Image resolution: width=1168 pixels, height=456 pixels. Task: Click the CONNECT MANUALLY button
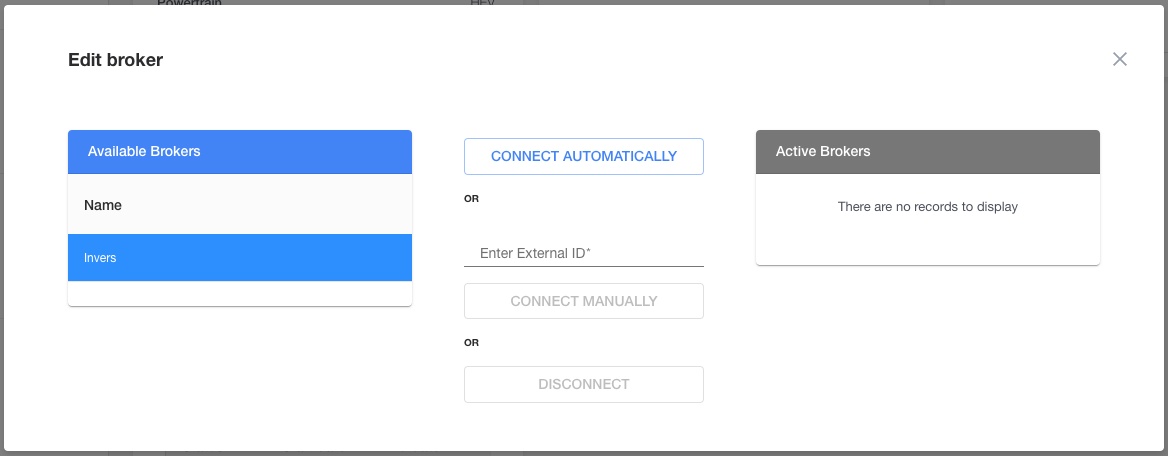(x=583, y=301)
